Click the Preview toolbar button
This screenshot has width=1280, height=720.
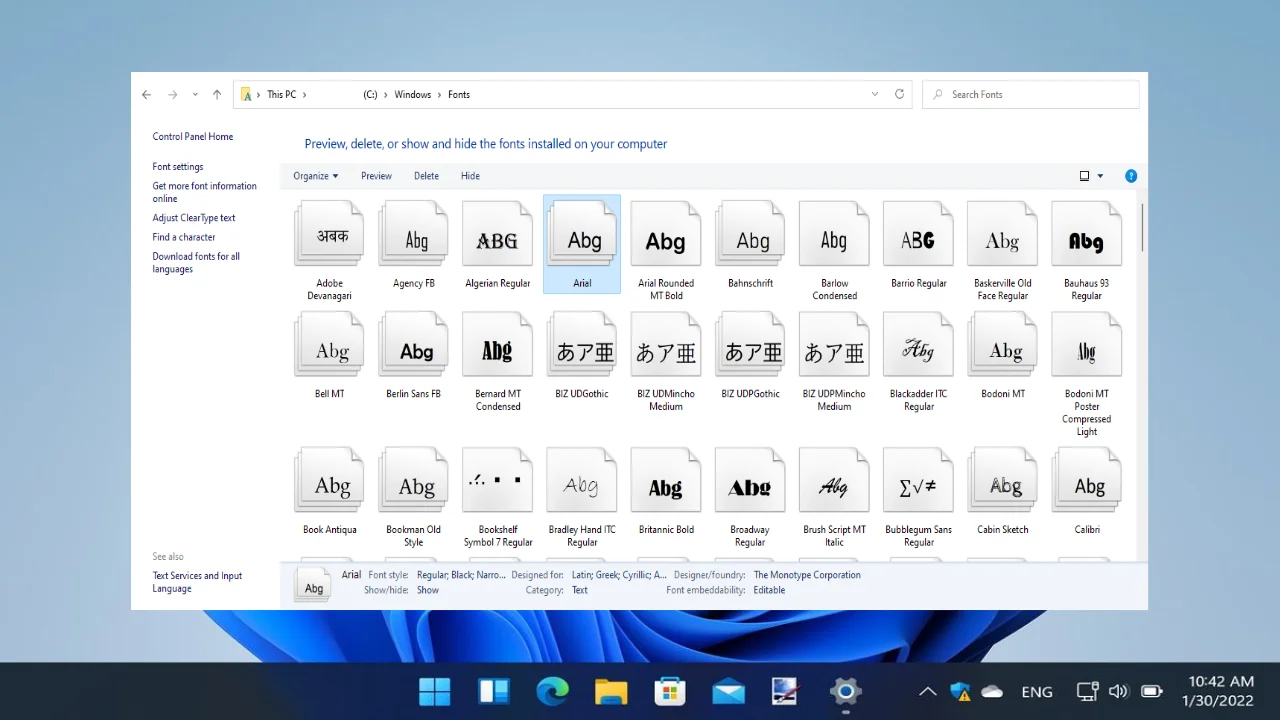coord(376,176)
